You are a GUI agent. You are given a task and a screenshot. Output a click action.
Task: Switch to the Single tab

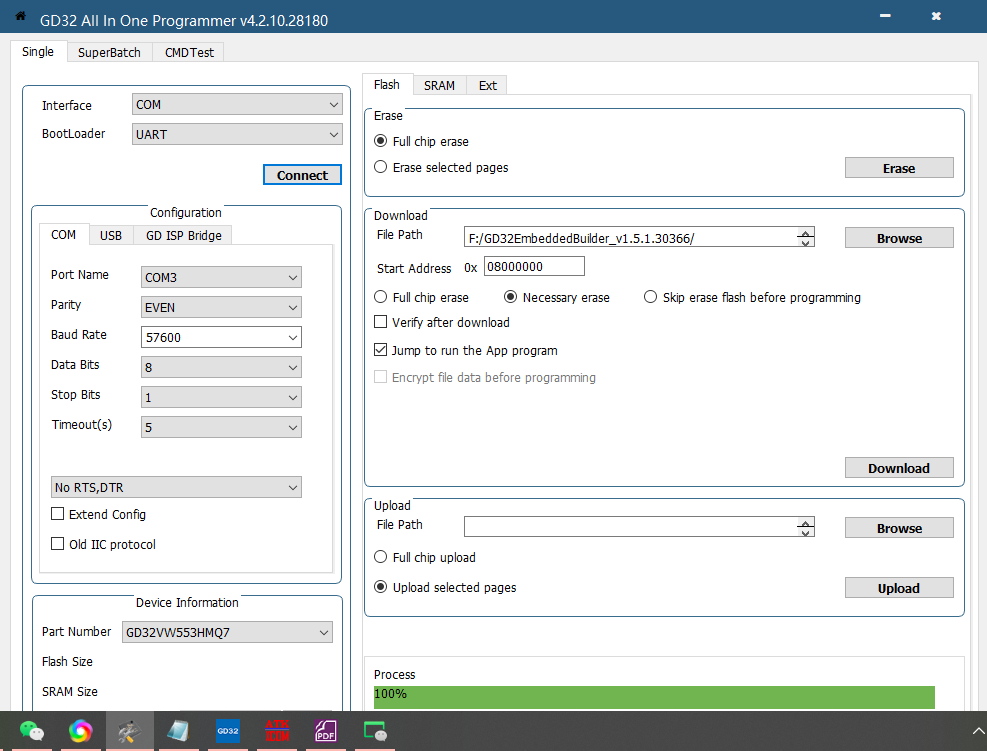click(38, 52)
